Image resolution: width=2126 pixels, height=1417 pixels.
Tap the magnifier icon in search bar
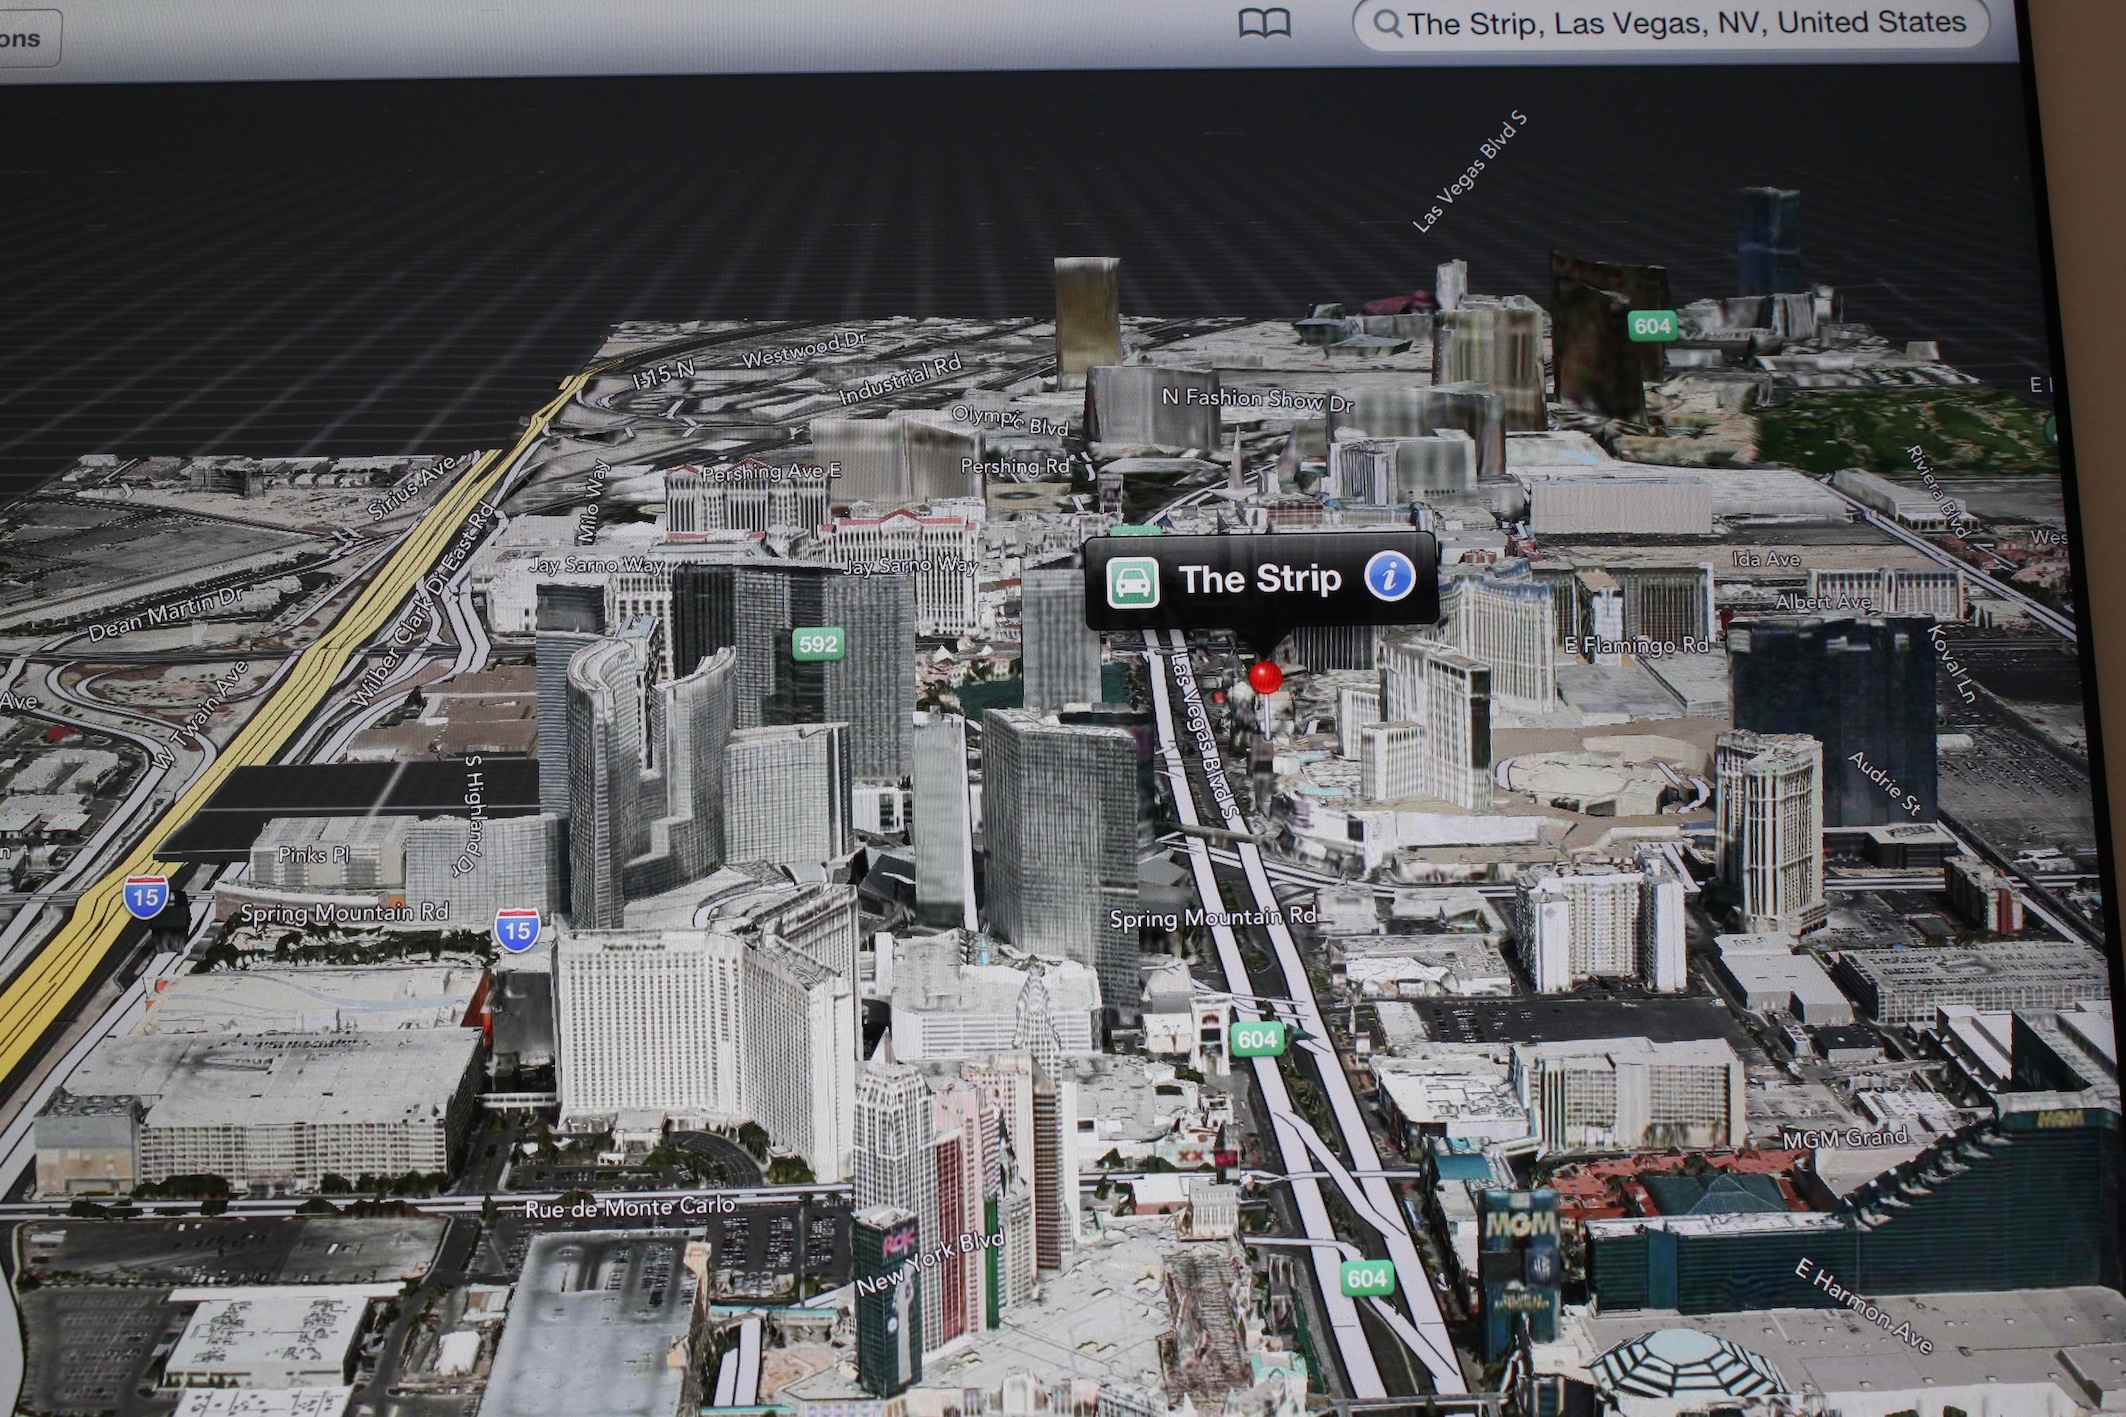(x=1387, y=24)
